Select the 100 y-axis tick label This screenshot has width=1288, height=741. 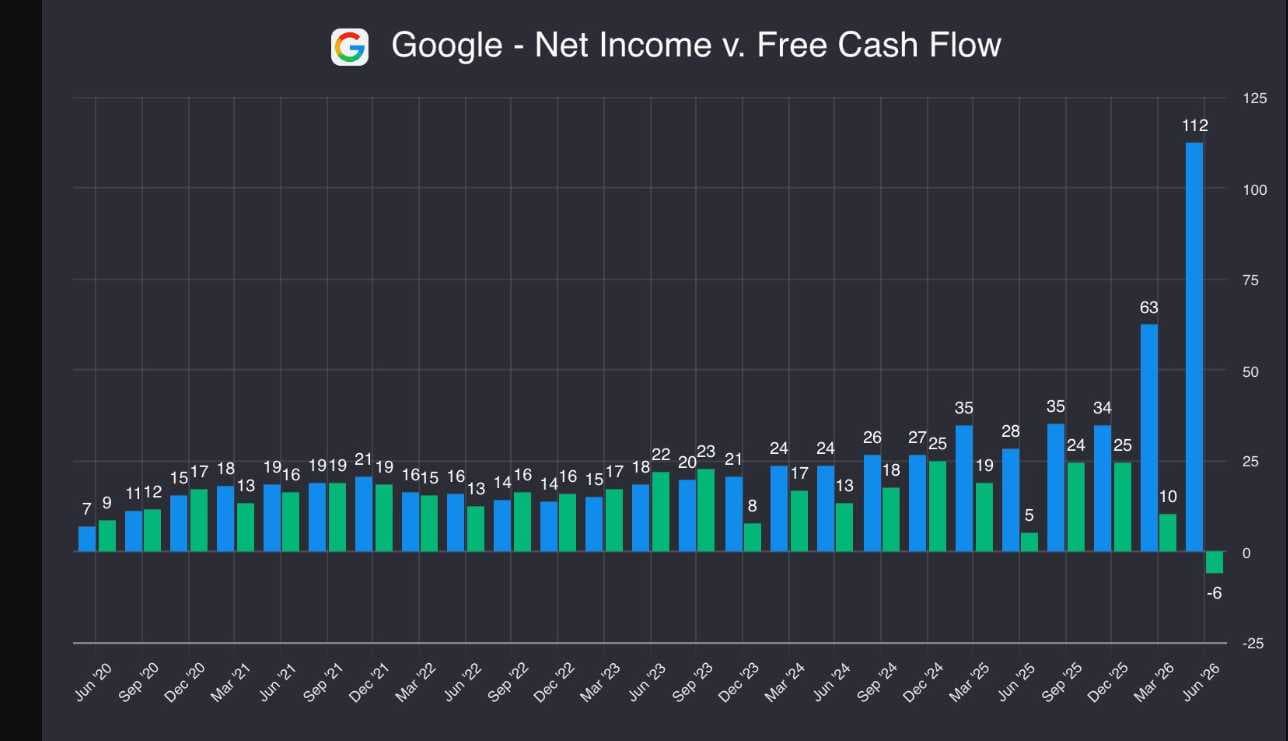1256,189
